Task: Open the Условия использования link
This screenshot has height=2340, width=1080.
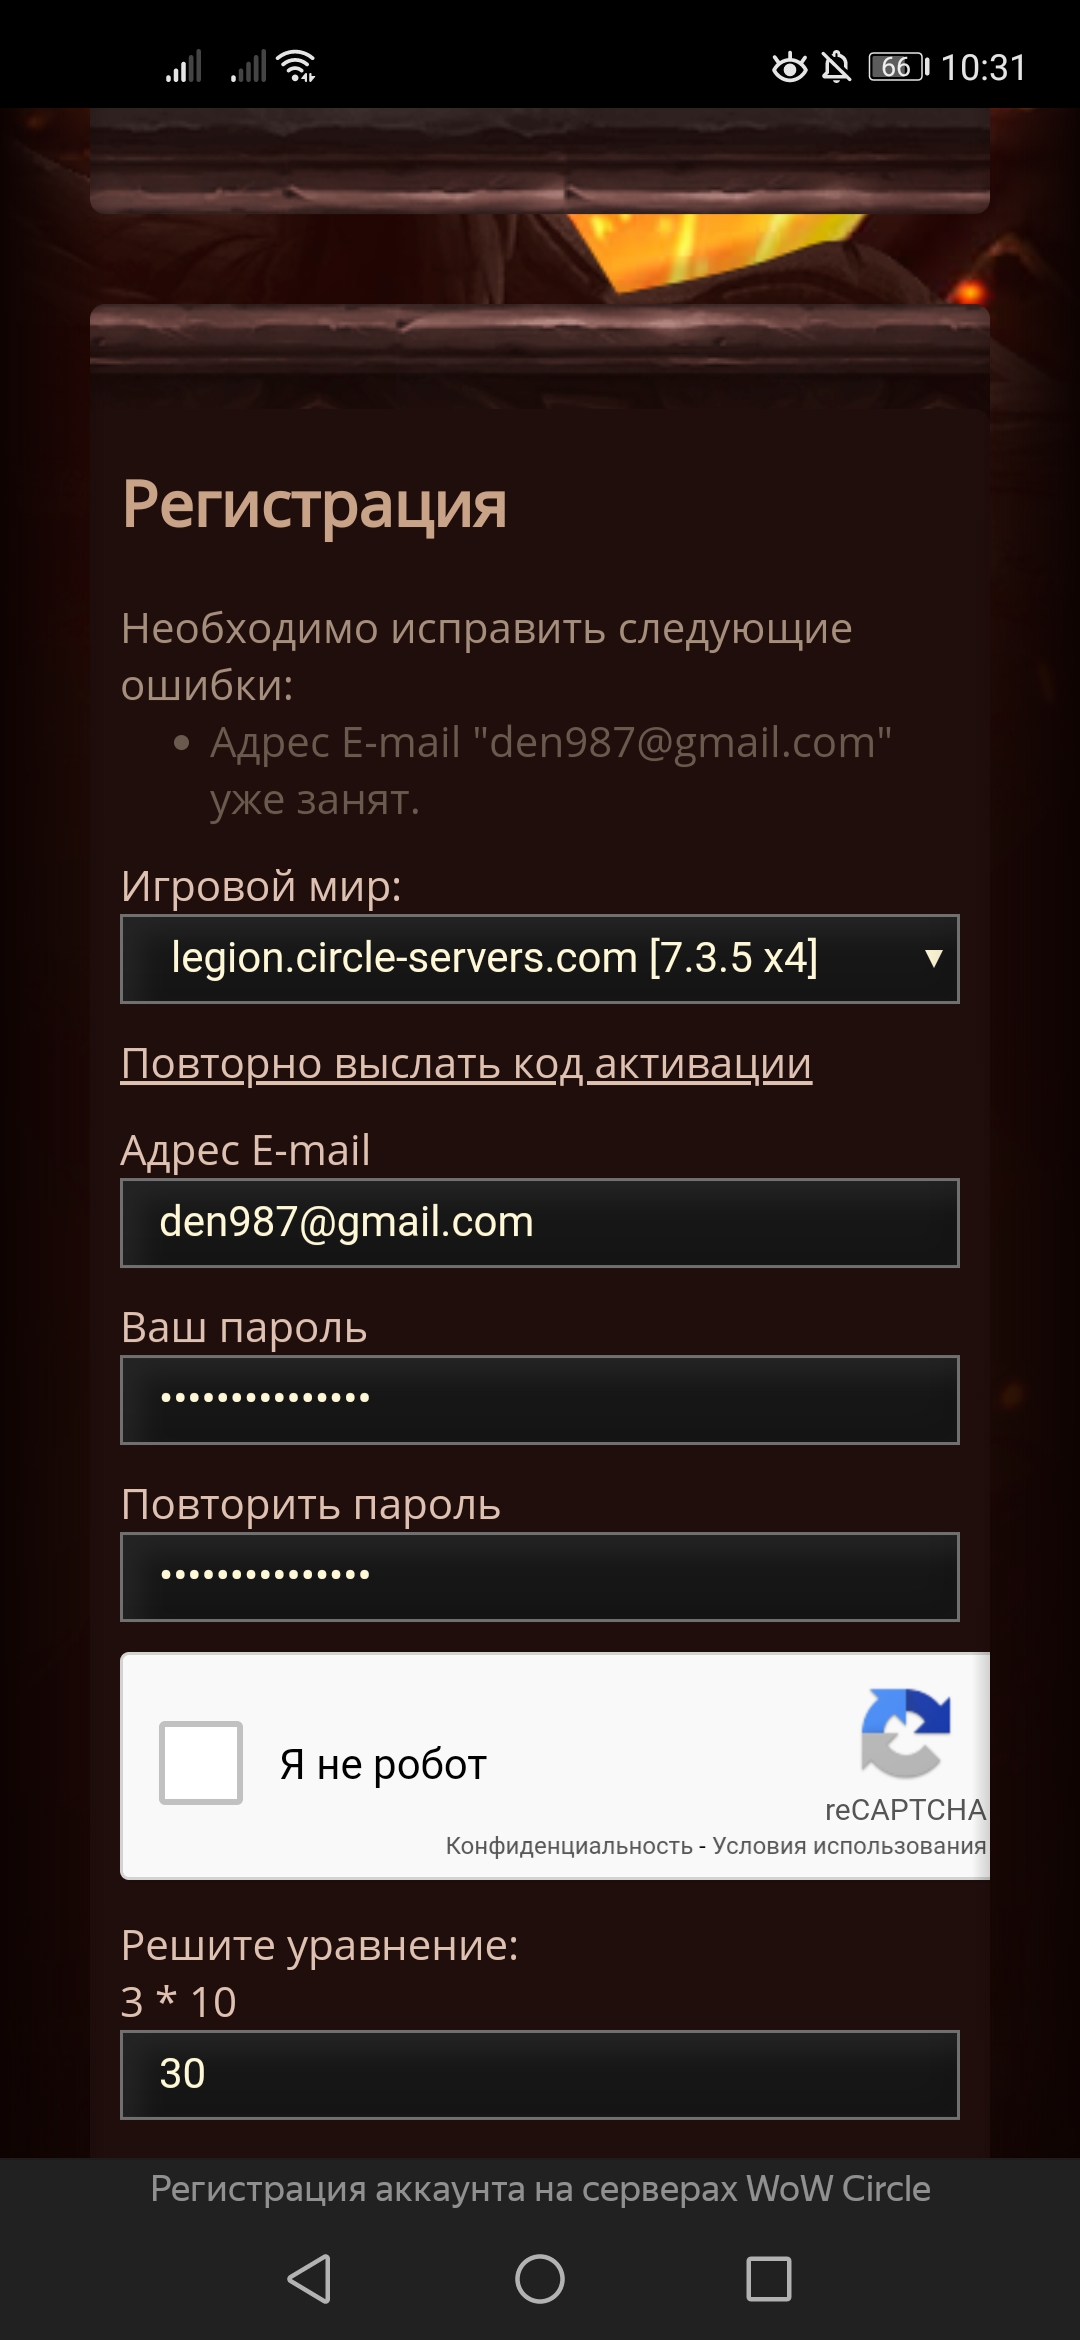Action: pos(849,1846)
